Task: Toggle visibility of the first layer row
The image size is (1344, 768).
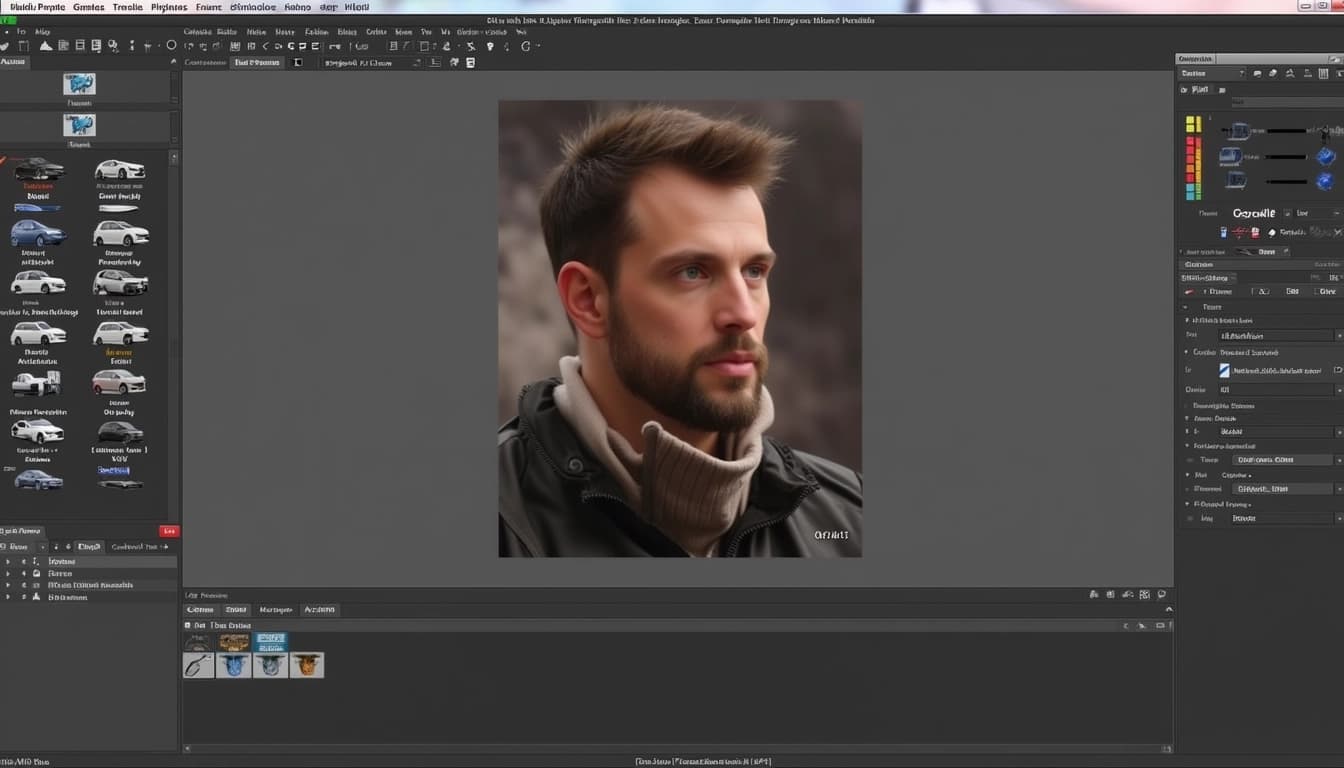Action: click(23, 562)
